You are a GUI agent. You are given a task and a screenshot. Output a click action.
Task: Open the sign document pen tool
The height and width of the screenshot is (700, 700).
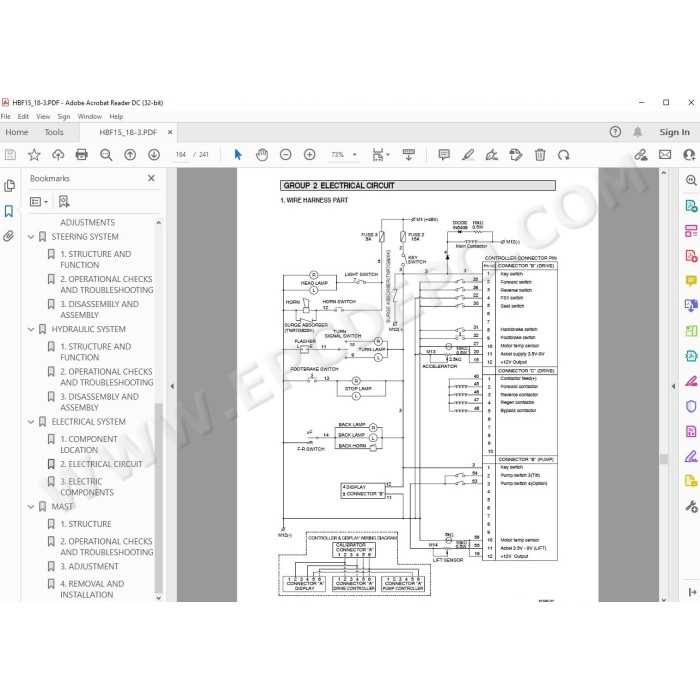click(x=492, y=155)
